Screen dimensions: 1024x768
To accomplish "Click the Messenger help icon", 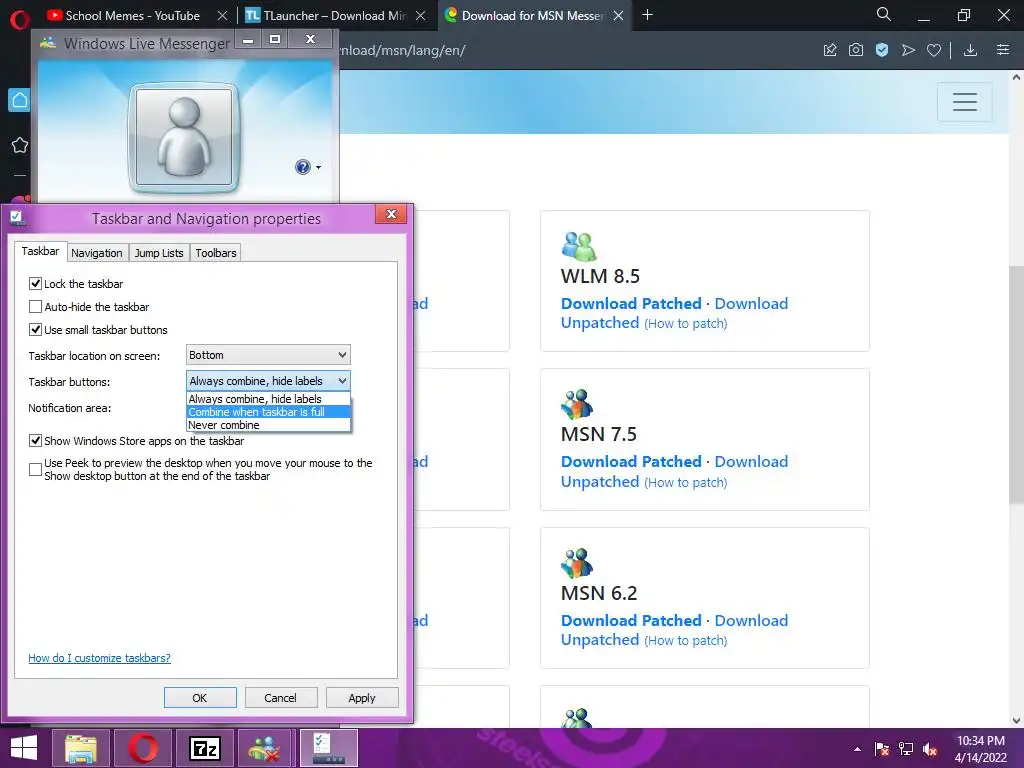I will [302, 167].
